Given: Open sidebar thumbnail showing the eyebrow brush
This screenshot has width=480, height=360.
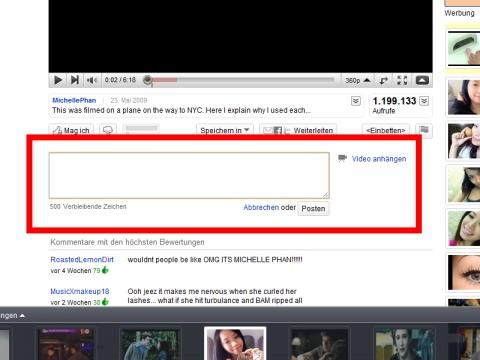Looking at the screenshot, I should (x=464, y=49).
